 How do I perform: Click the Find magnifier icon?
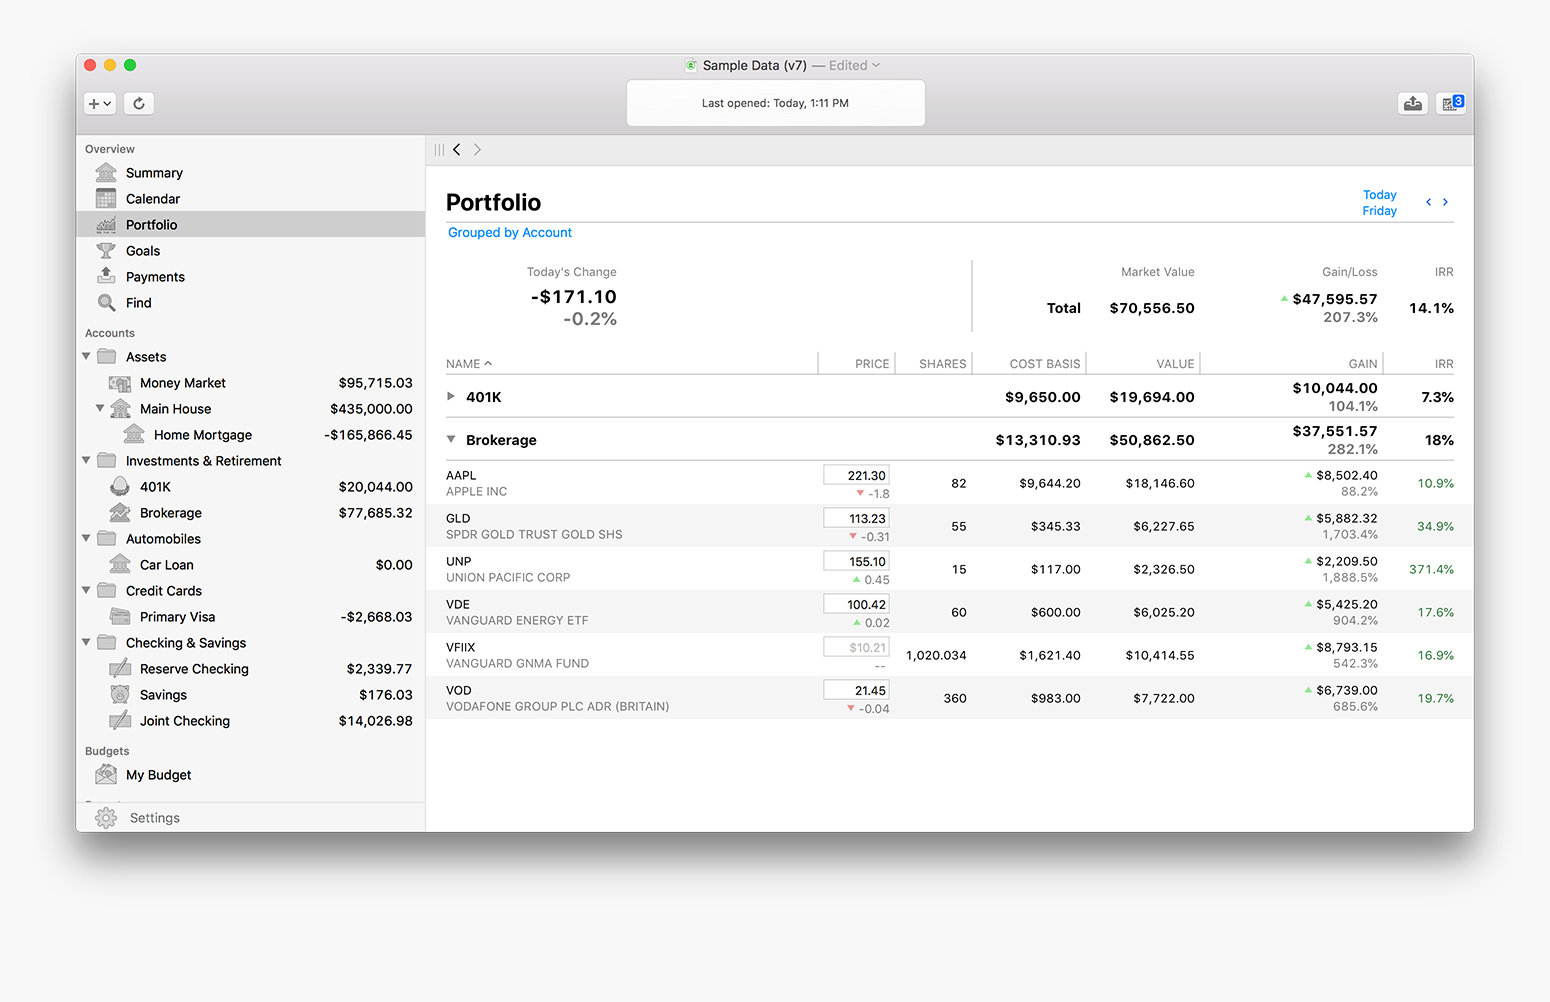[x=106, y=303]
